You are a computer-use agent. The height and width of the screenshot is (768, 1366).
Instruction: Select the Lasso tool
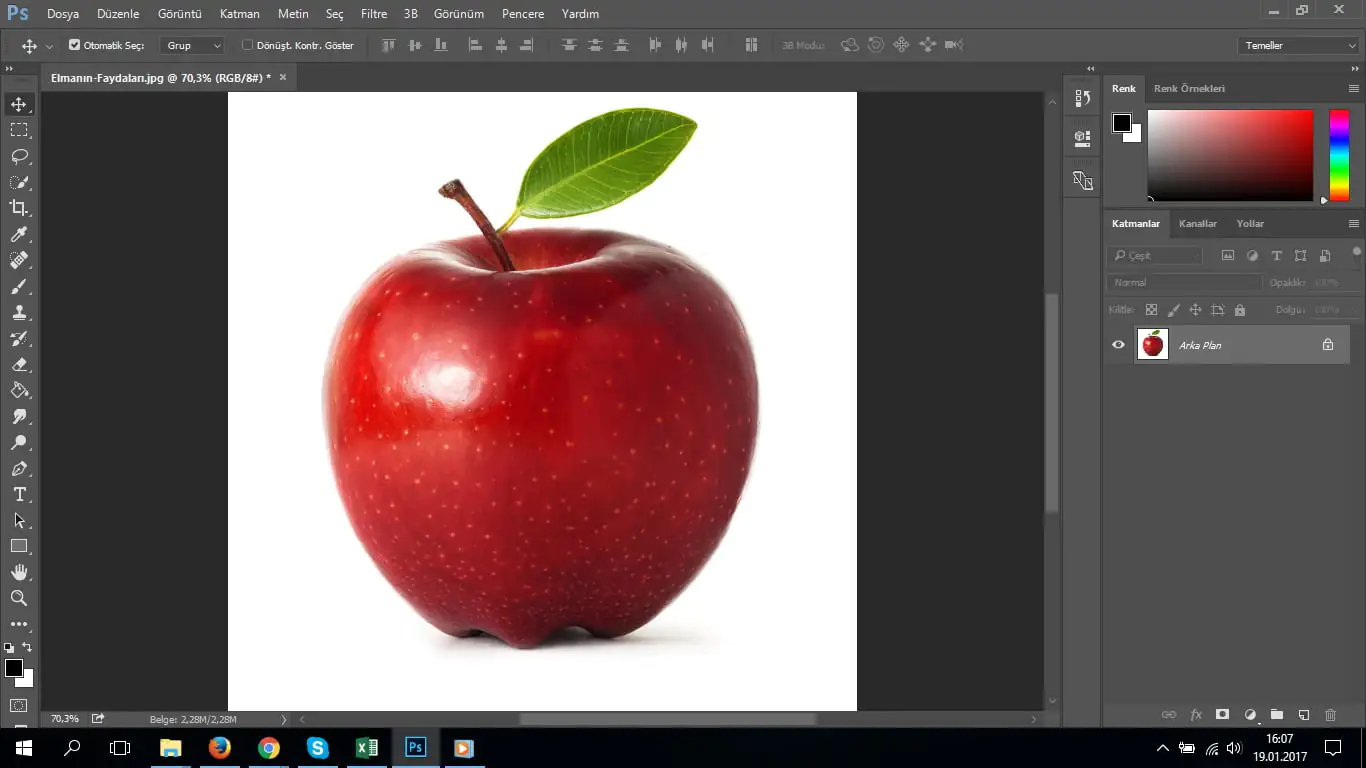pyautogui.click(x=19, y=156)
